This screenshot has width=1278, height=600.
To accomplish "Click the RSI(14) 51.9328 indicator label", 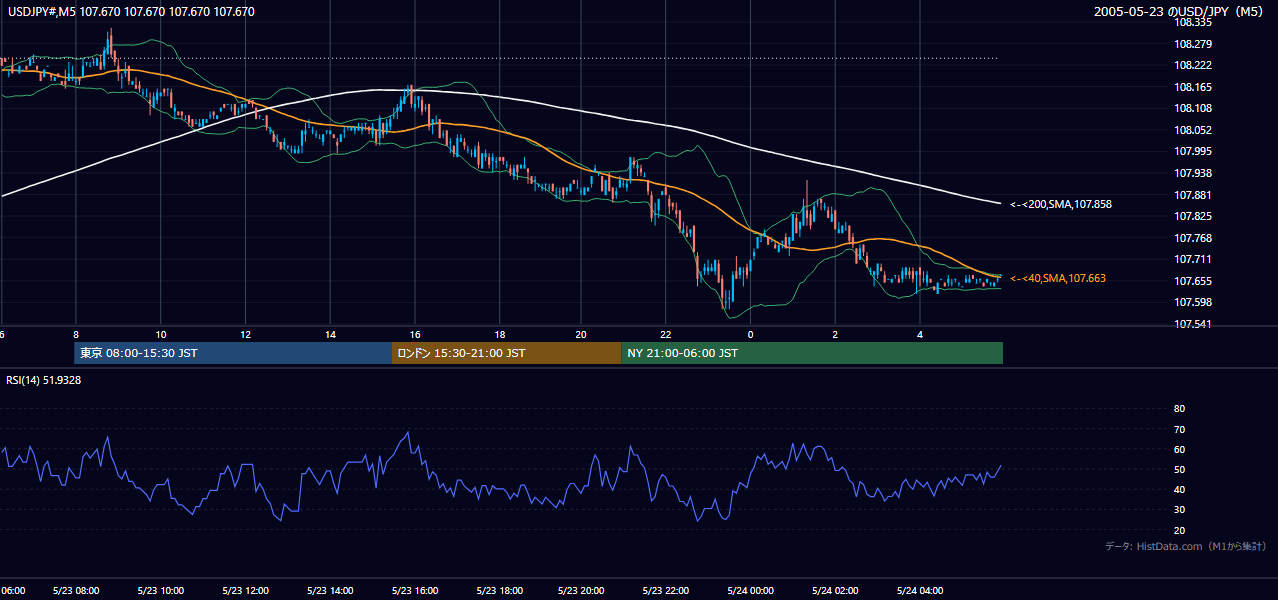I will [43, 380].
